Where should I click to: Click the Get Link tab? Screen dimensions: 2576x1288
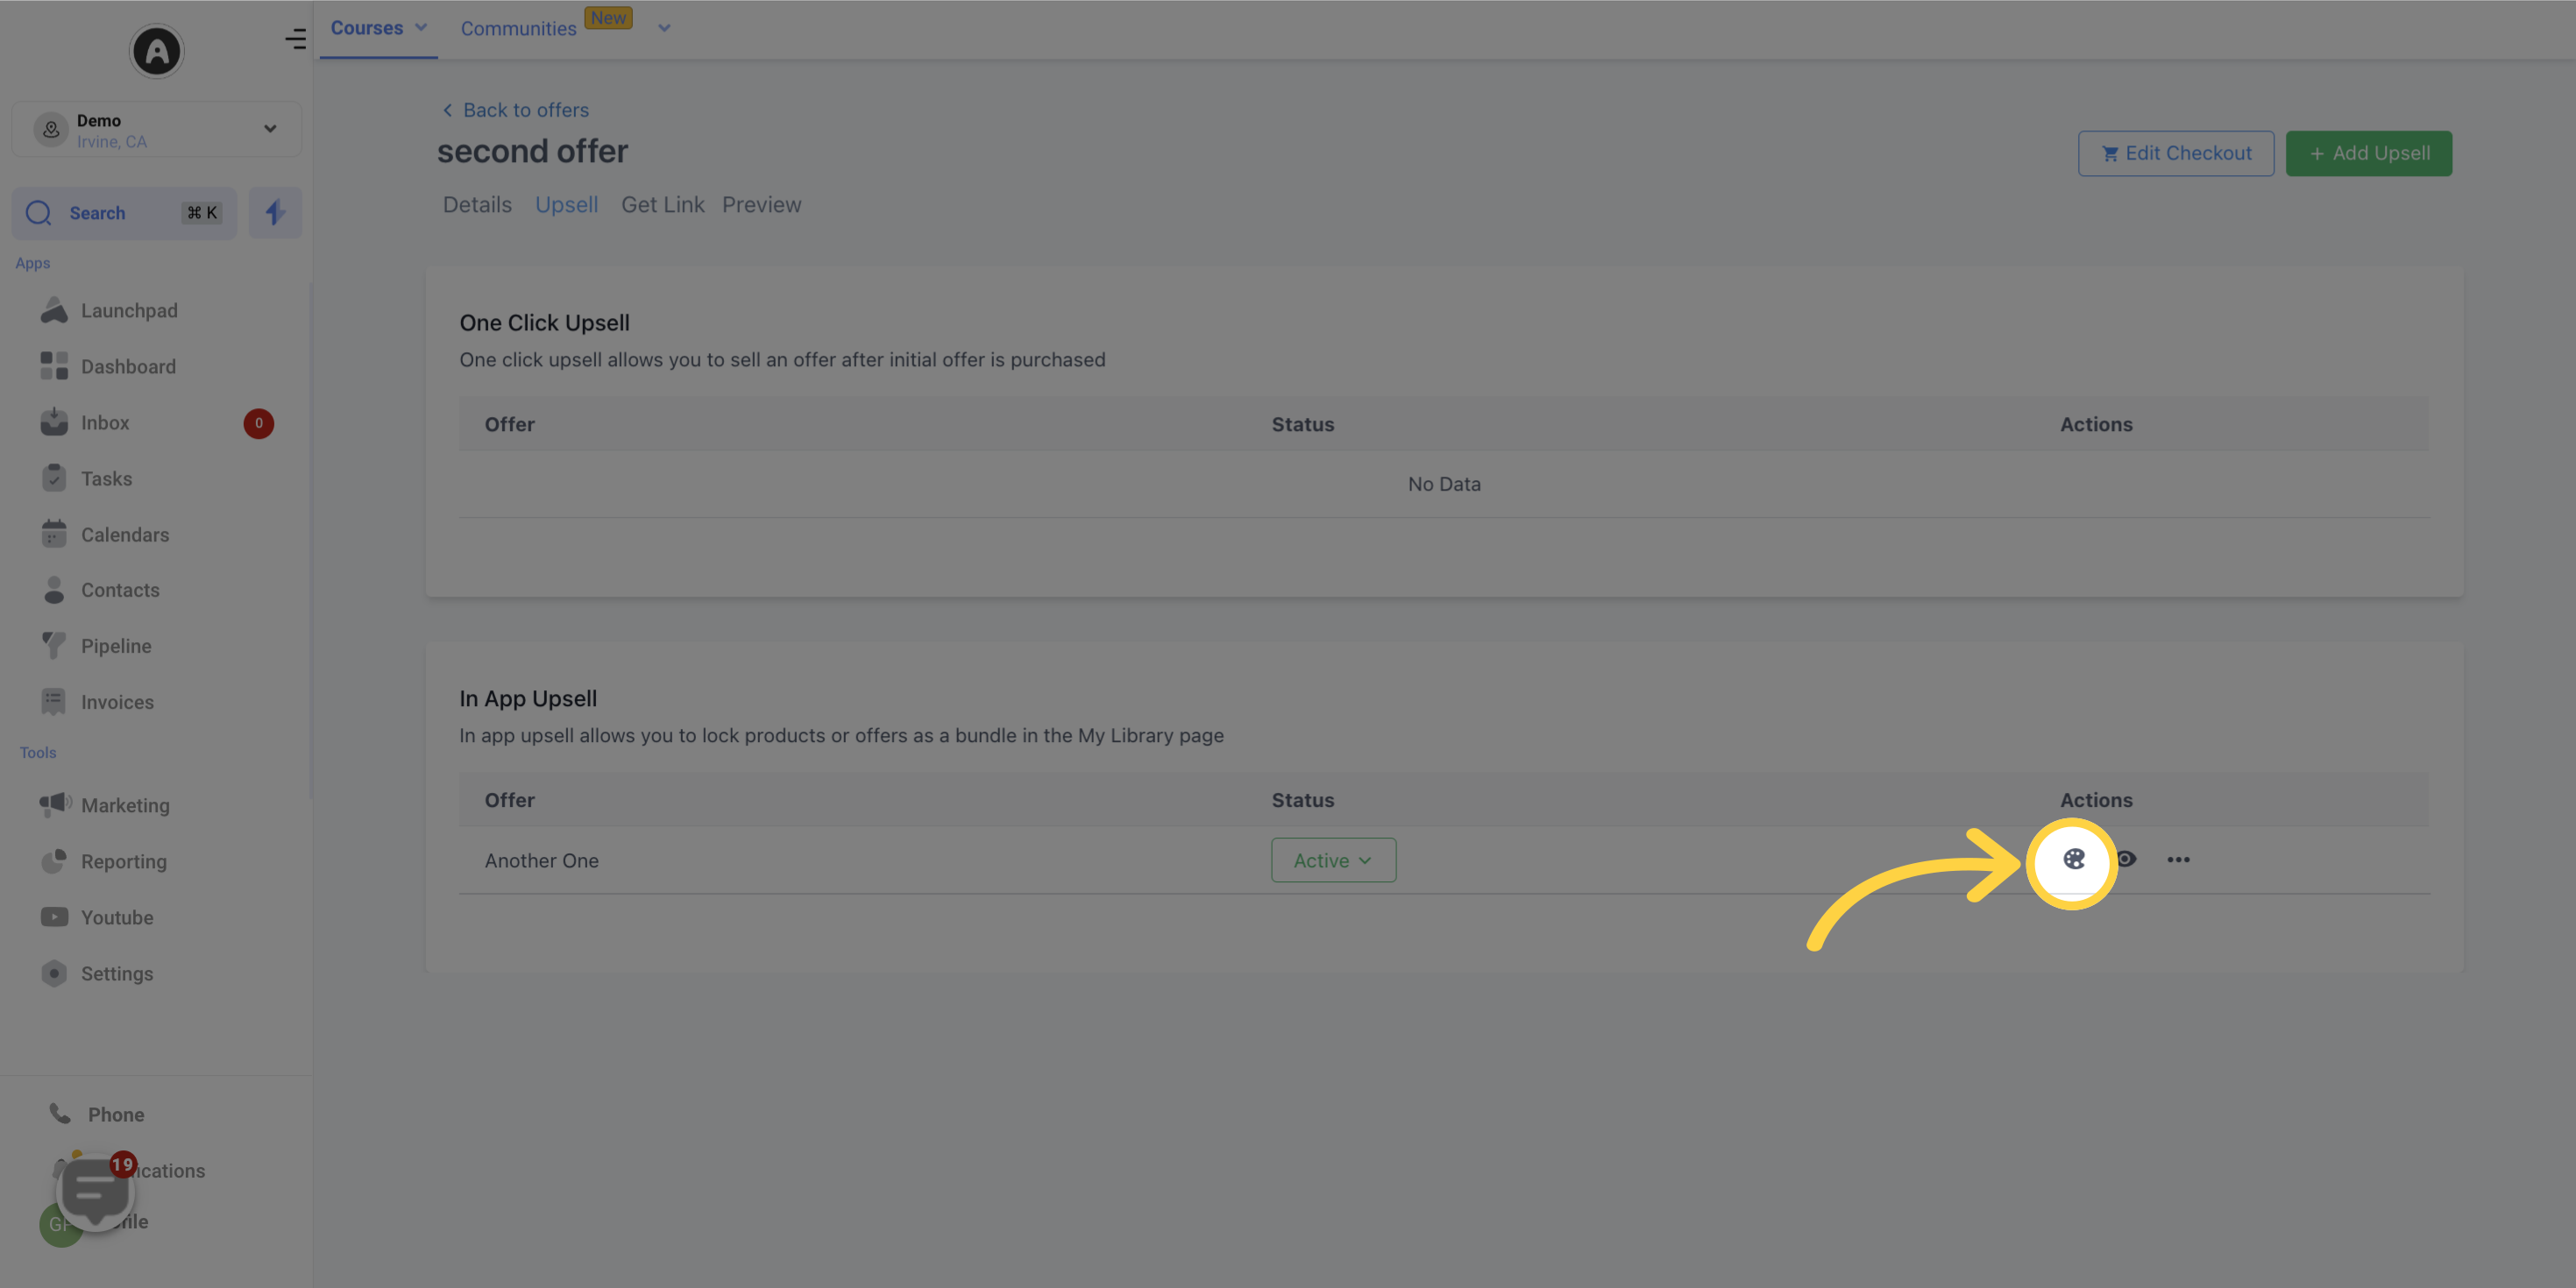(662, 205)
